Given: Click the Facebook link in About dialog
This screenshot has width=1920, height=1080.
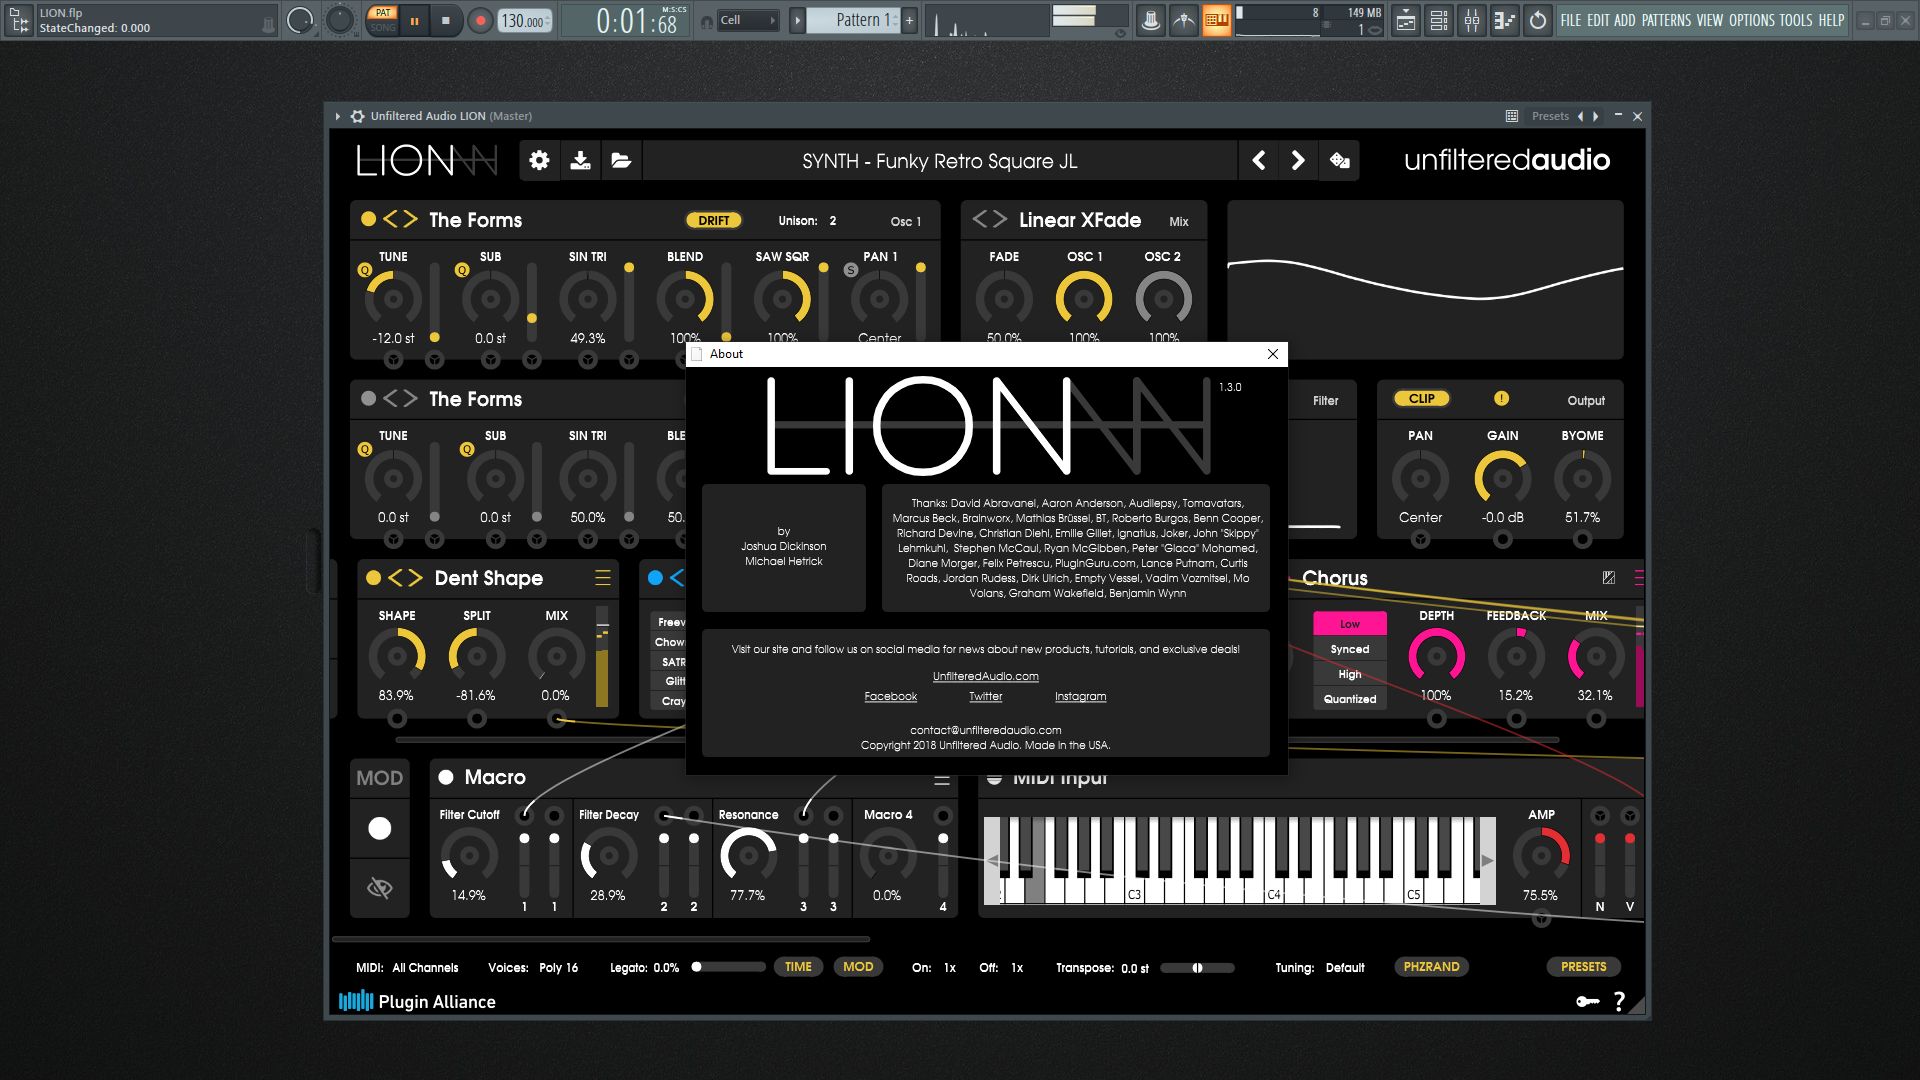Looking at the screenshot, I should pyautogui.click(x=890, y=696).
